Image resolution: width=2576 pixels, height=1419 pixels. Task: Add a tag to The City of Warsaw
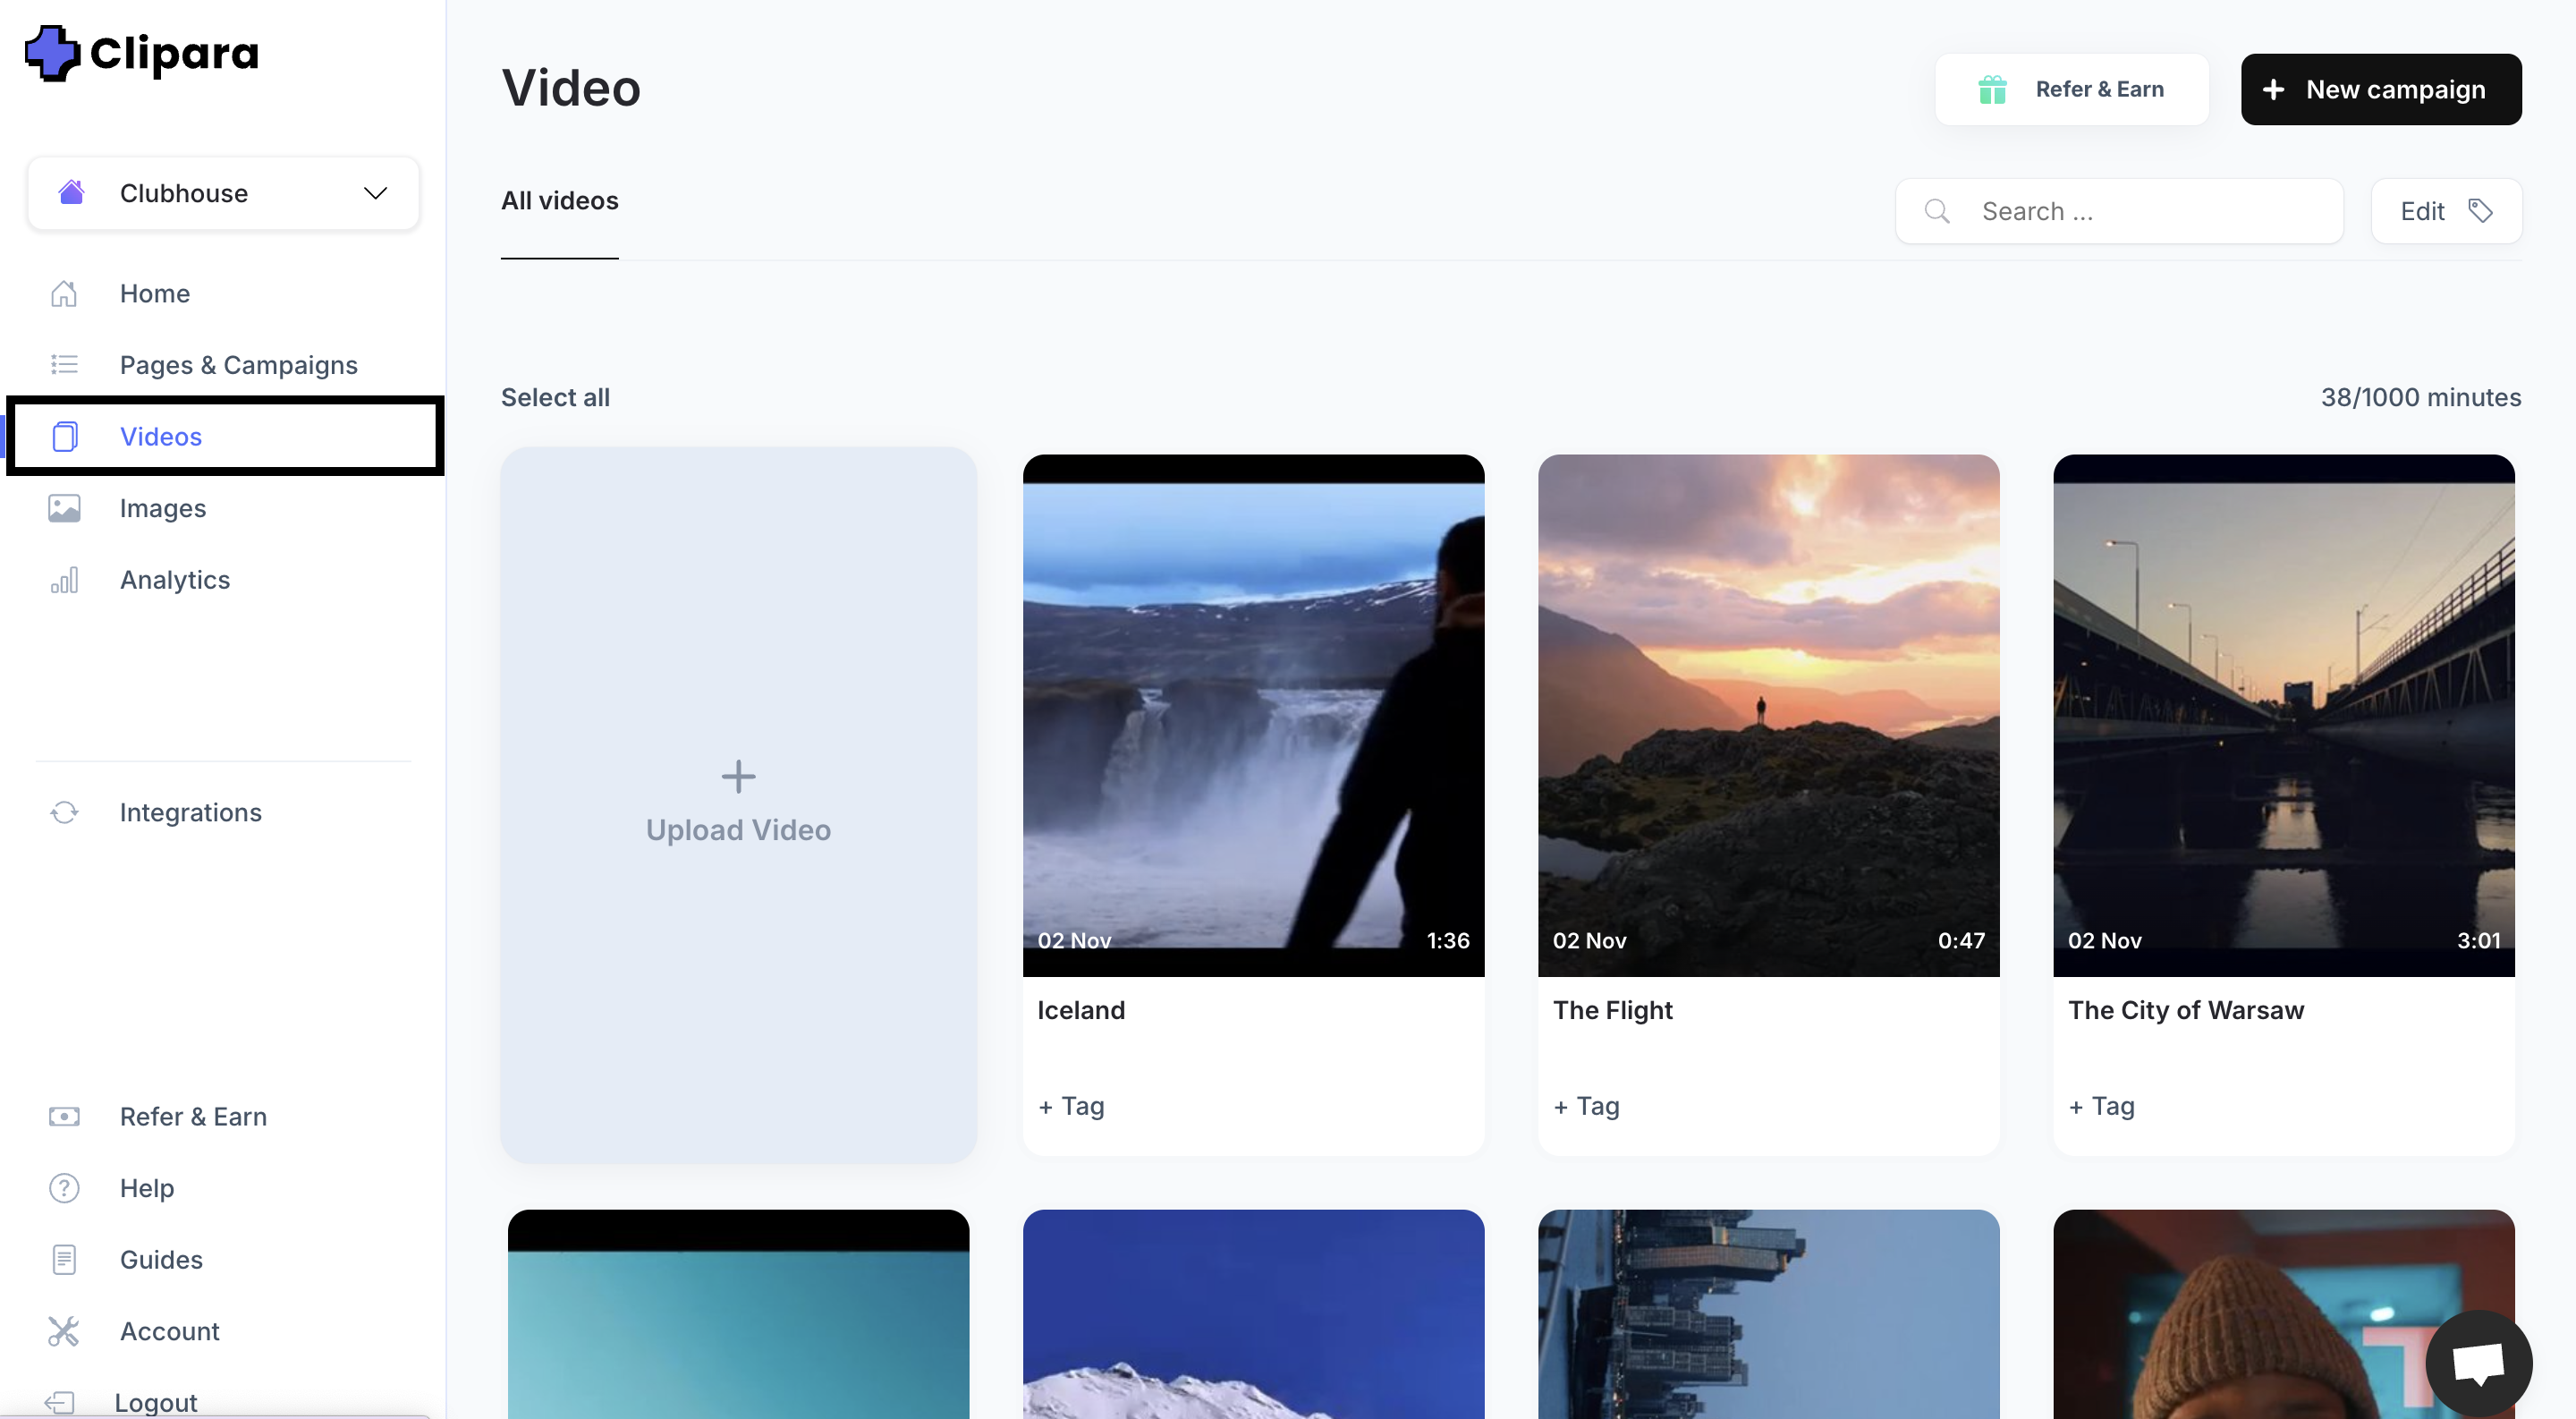[2101, 1106]
